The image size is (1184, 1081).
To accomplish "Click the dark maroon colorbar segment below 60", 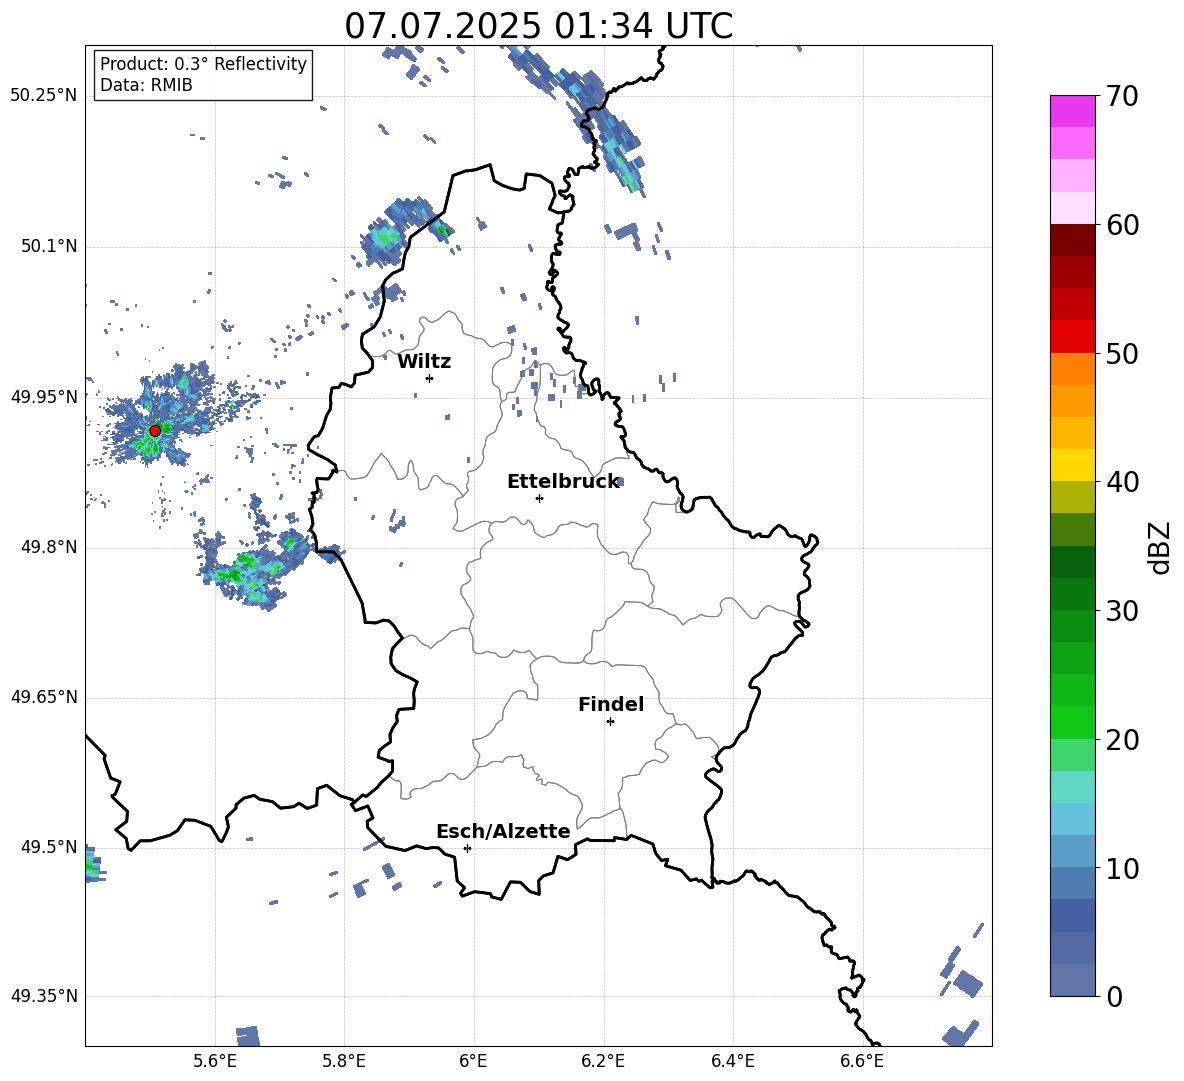I will [1073, 240].
